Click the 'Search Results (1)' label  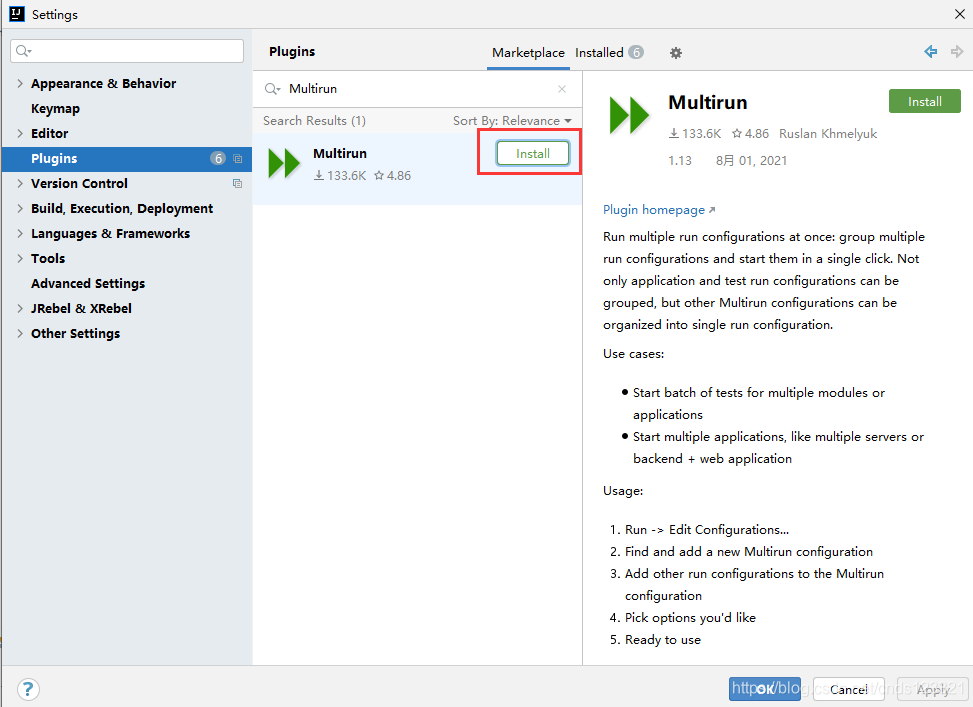314,121
